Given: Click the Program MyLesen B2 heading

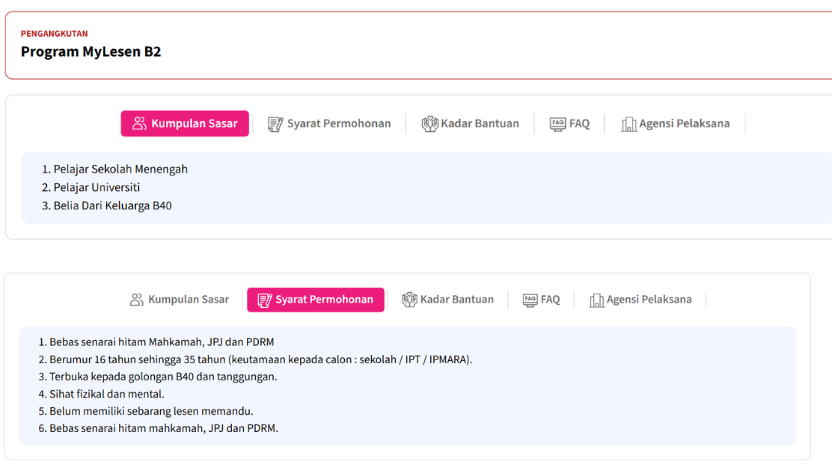Looking at the screenshot, I should coord(91,51).
